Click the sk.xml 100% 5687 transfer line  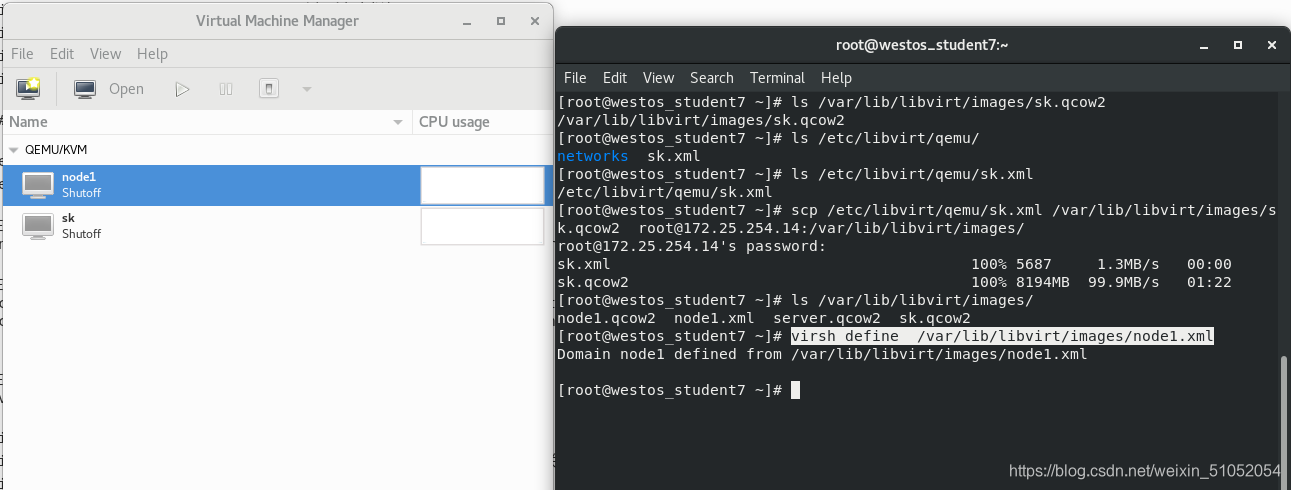point(894,264)
